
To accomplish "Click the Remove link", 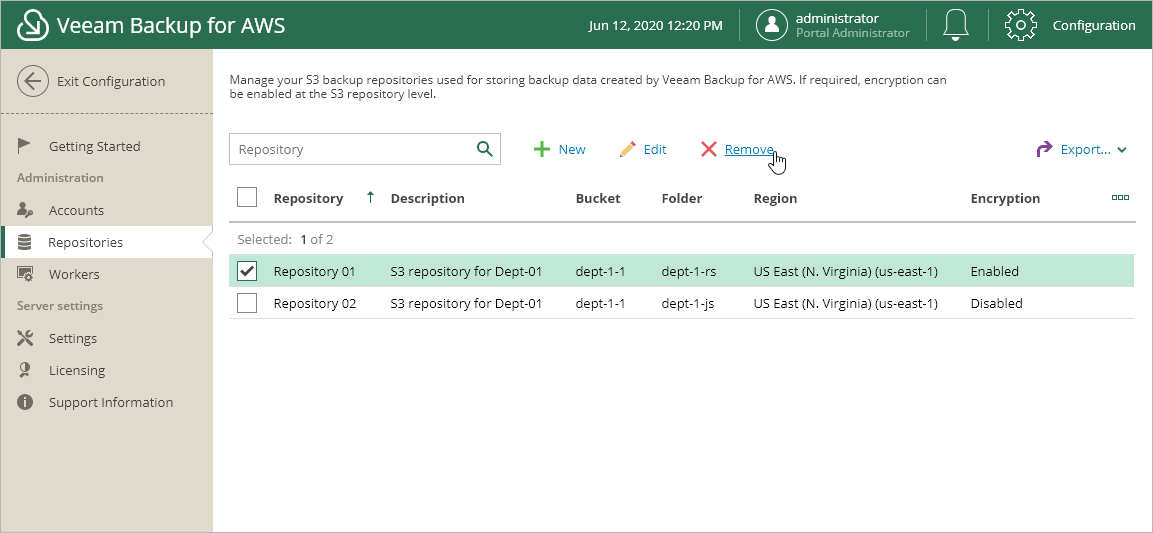I will (749, 149).
